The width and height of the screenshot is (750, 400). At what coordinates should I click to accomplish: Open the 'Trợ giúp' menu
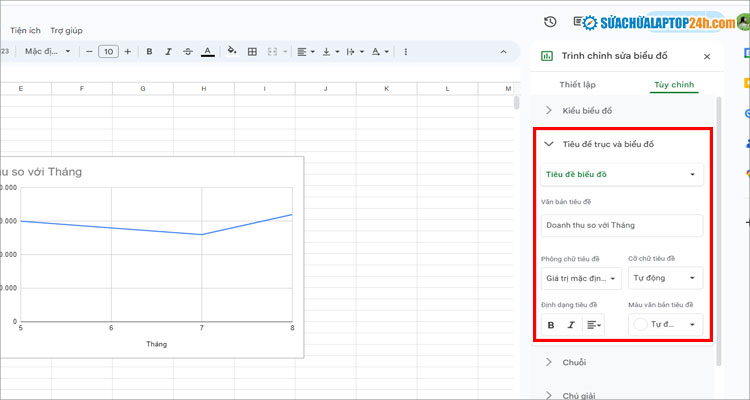point(66,31)
